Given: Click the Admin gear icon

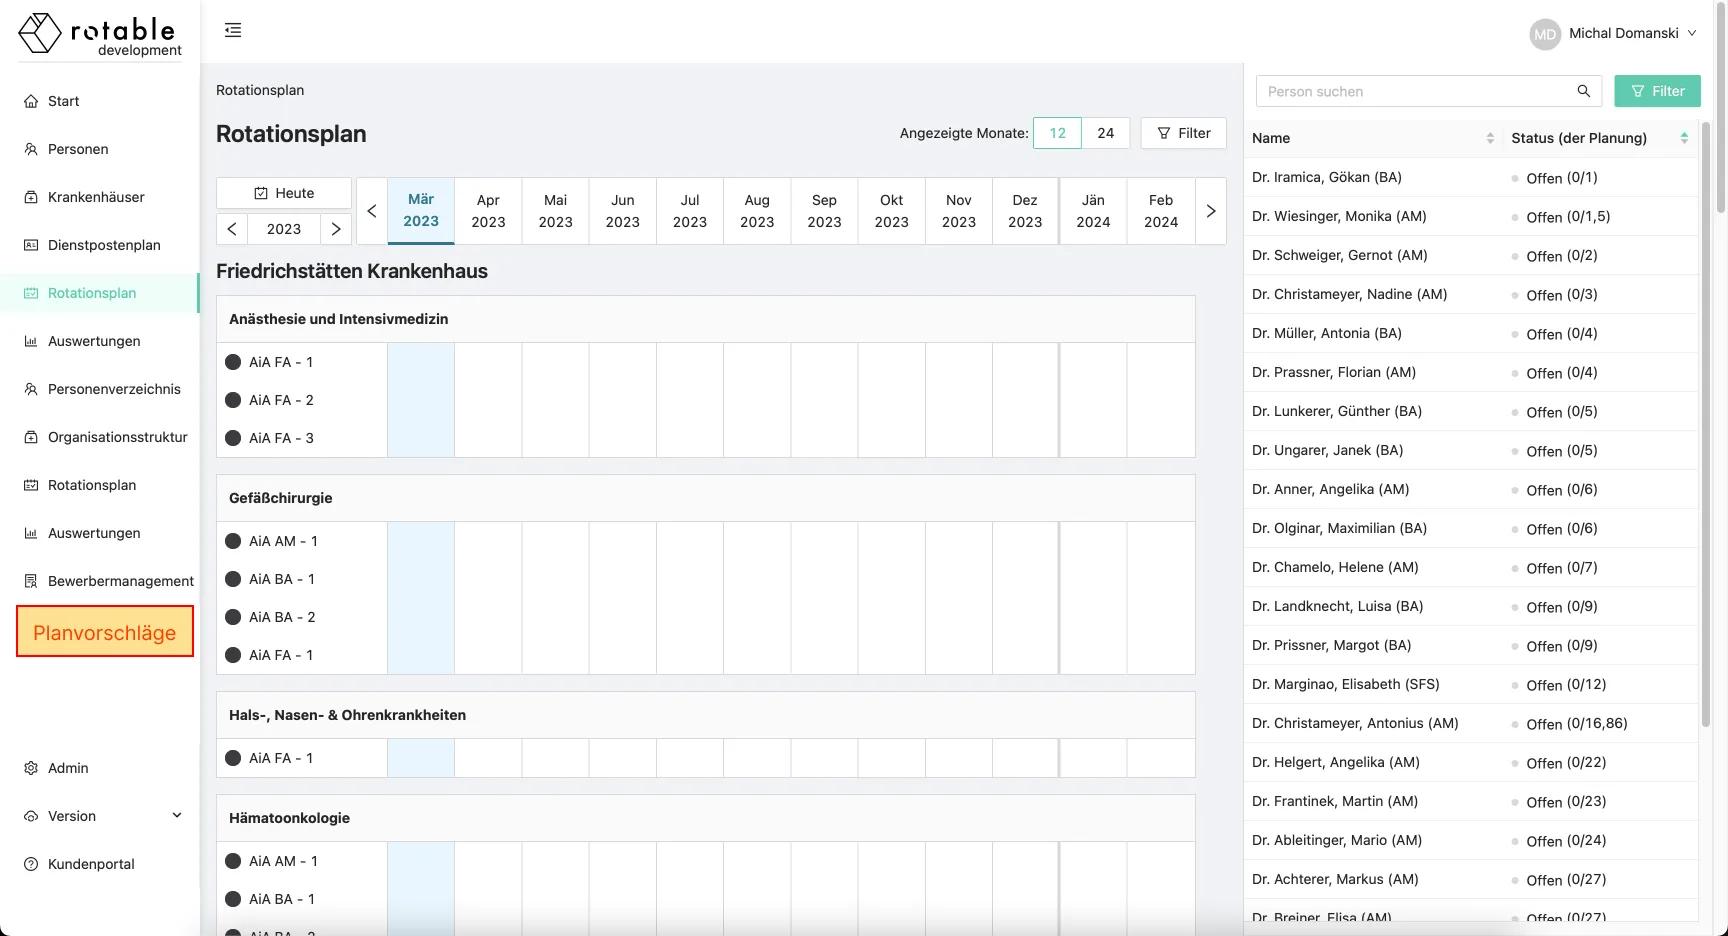Looking at the screenshot, I should pyautogui.click(x=31, y=768).
